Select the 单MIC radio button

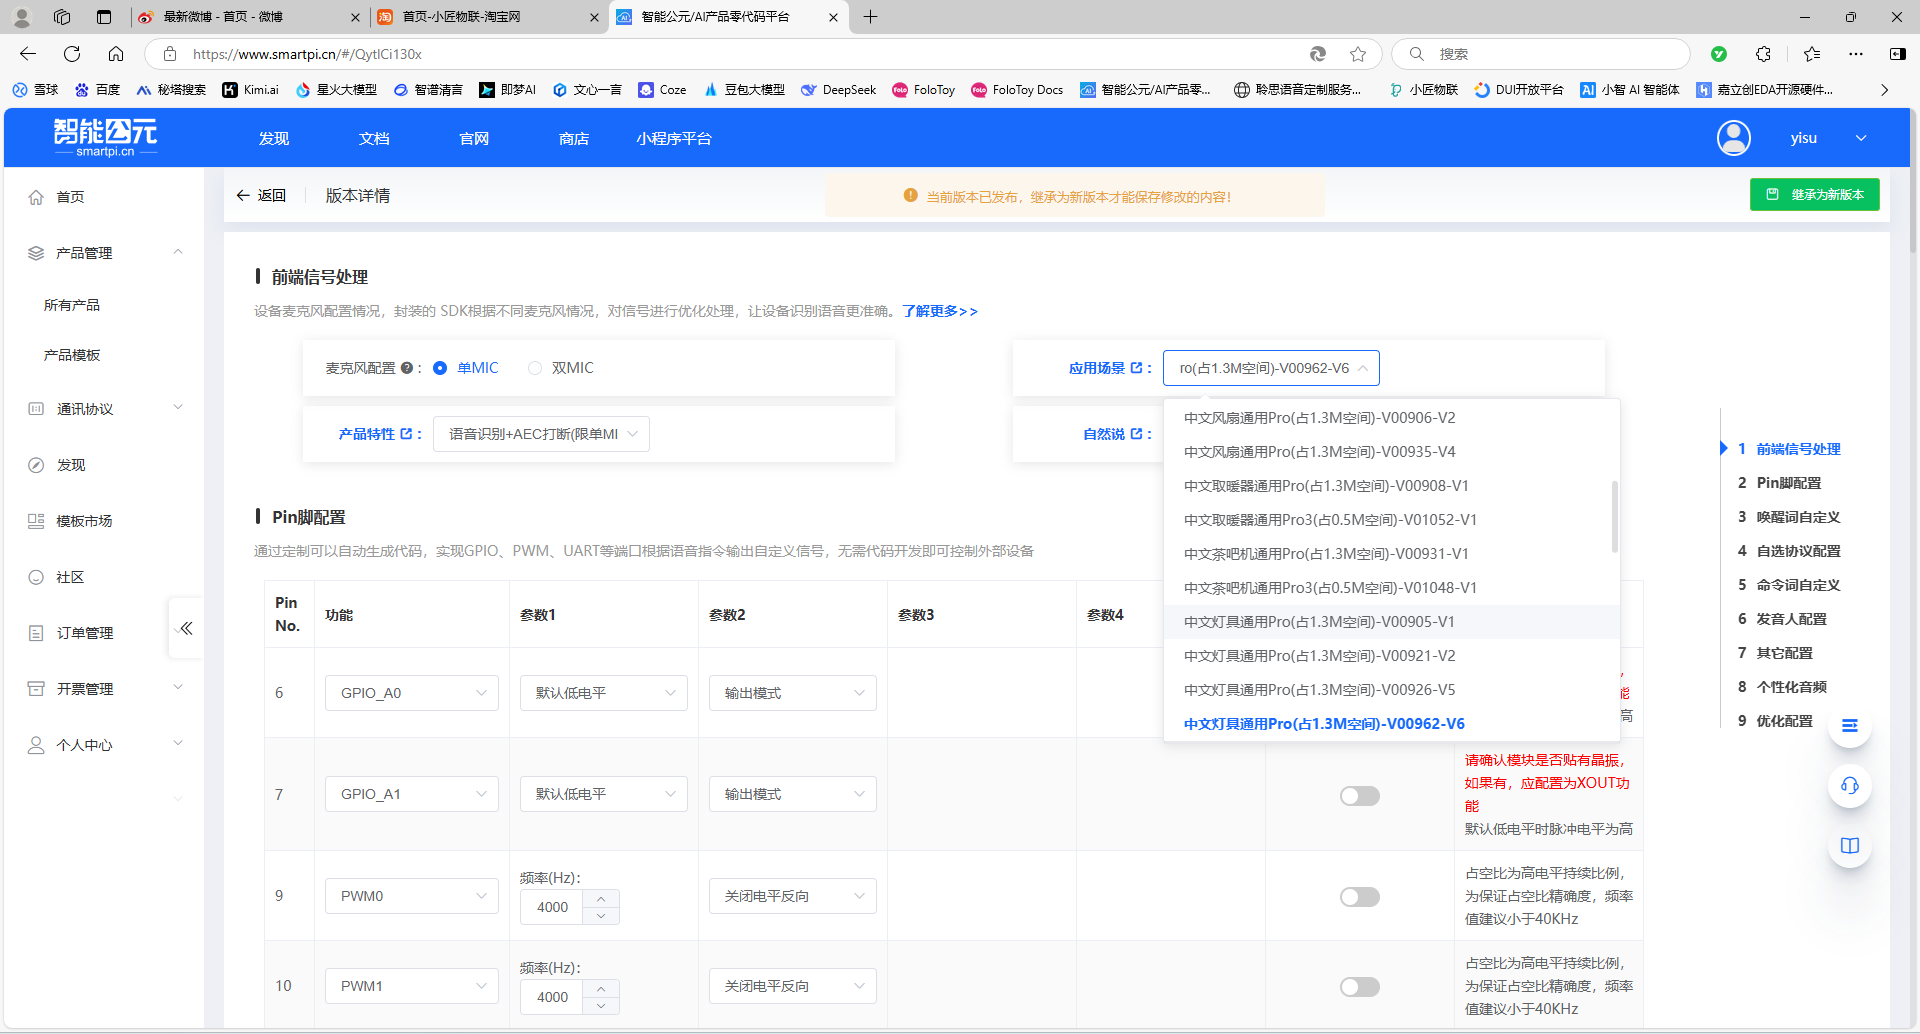click(440, 368)
